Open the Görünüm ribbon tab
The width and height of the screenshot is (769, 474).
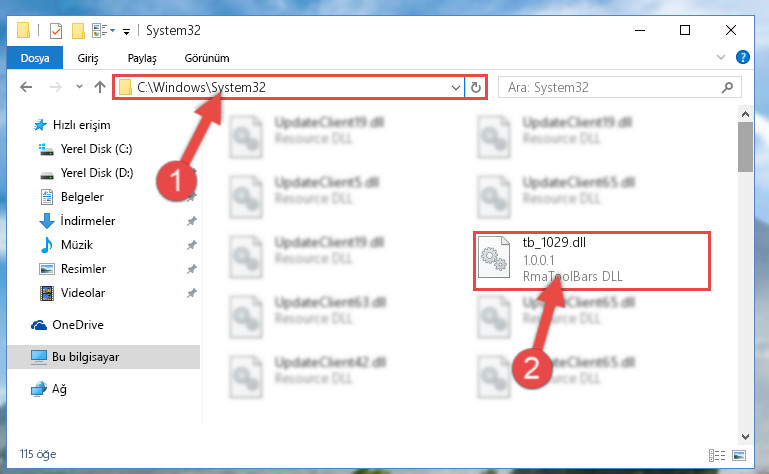tap(206, 58)
